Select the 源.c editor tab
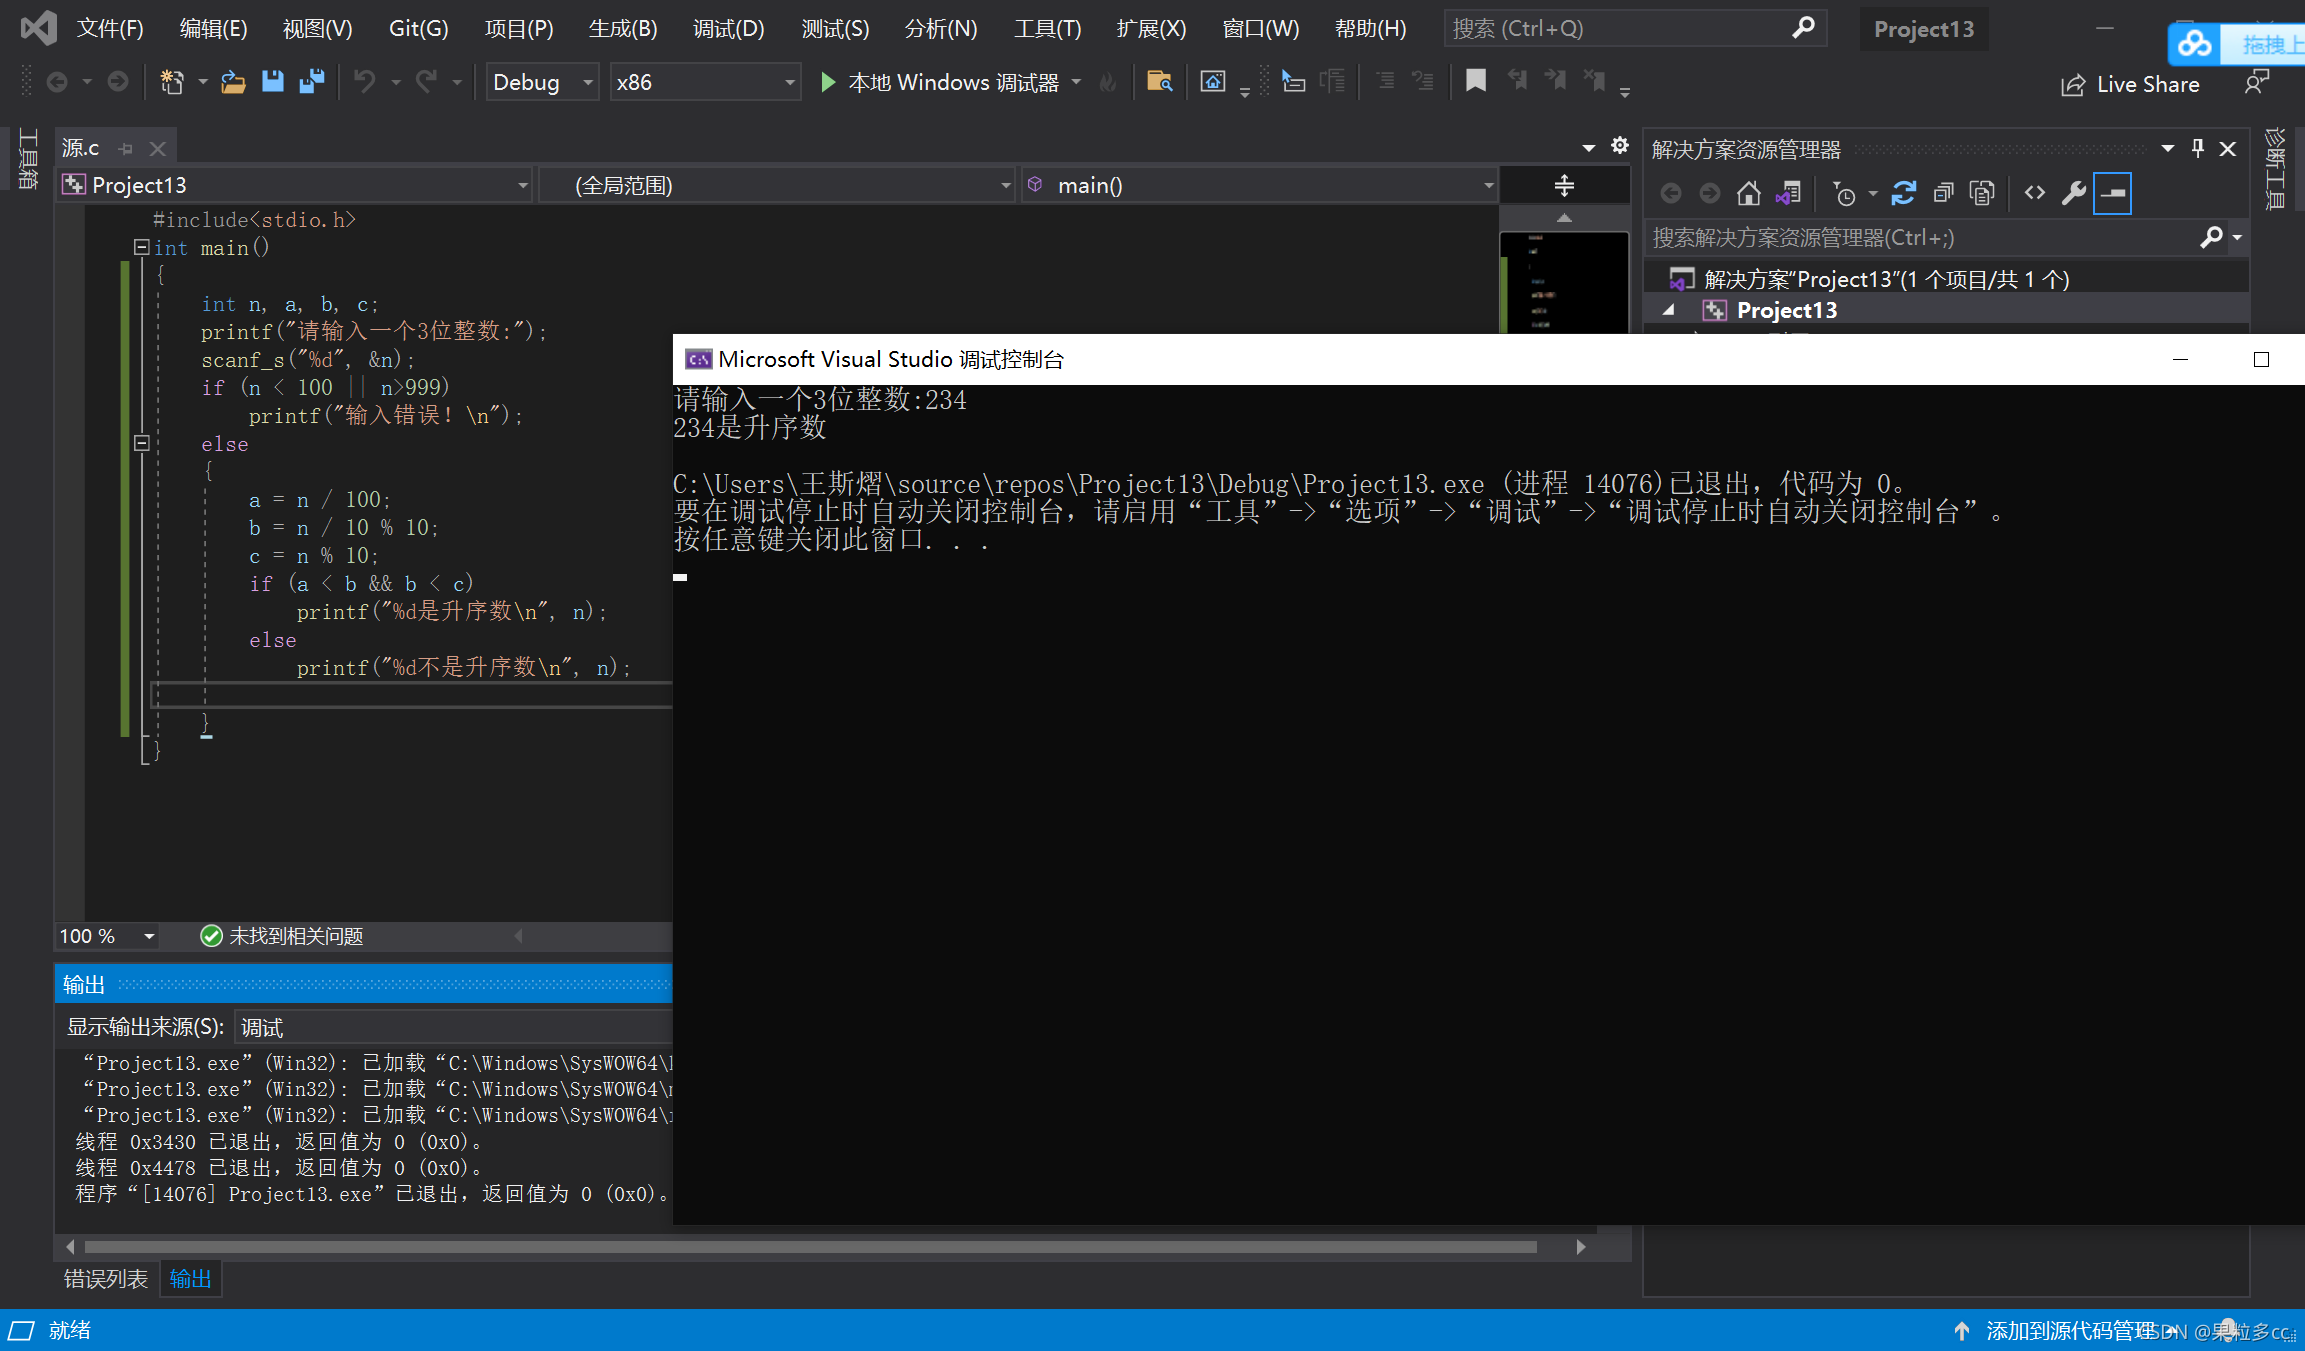The height and width of the screenshot is (1351, 2305). 80,148
